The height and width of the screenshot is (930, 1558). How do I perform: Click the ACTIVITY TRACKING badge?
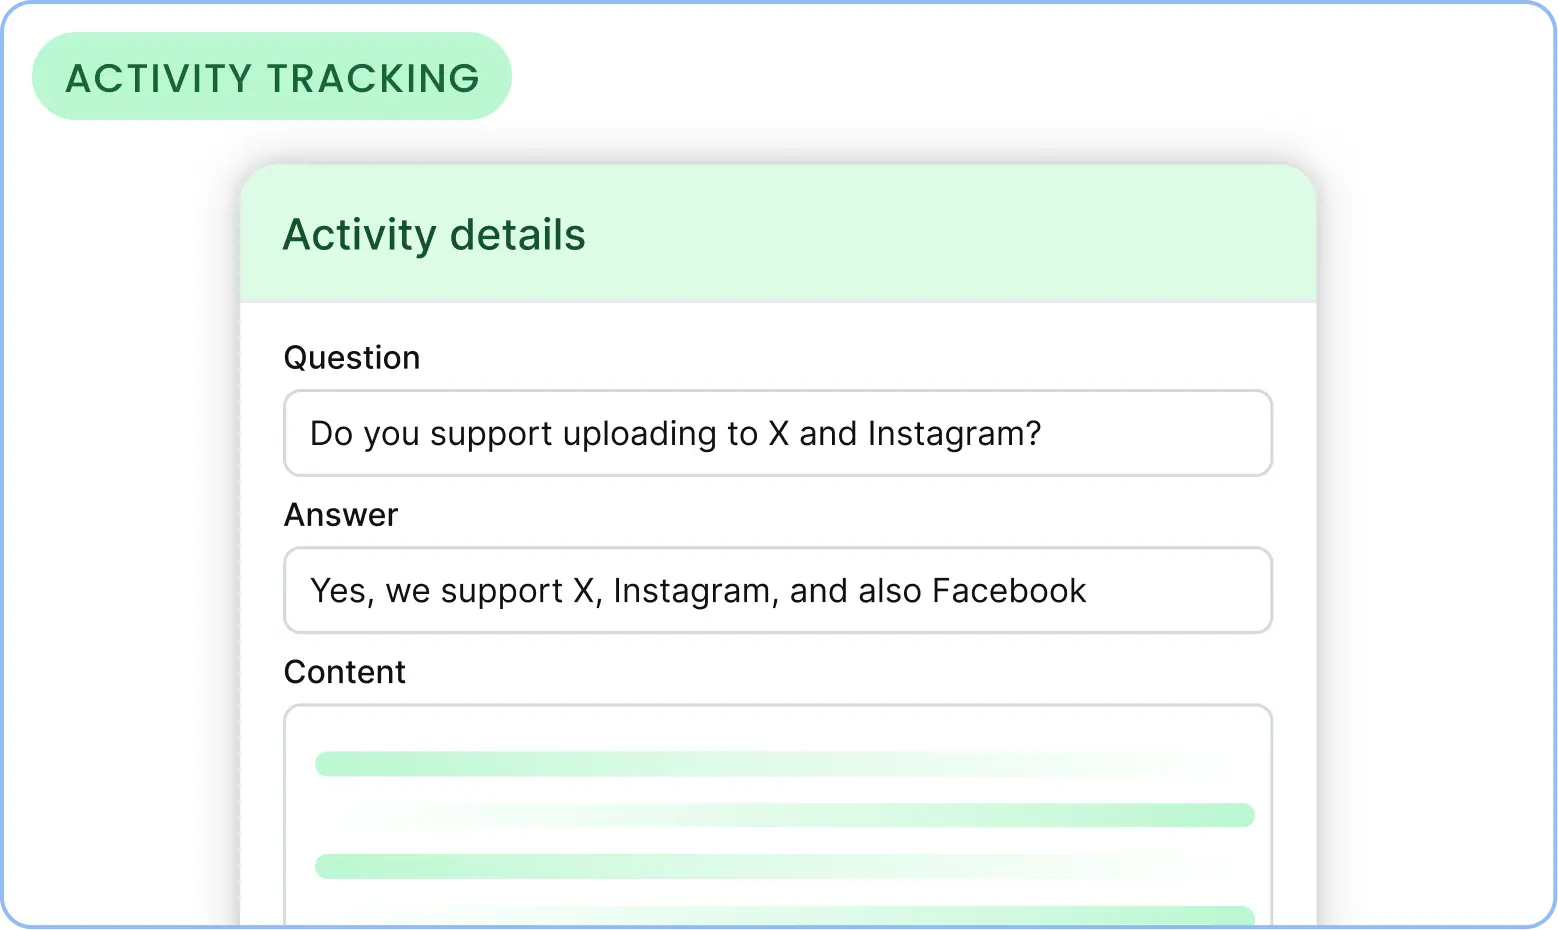click(271, 77)
